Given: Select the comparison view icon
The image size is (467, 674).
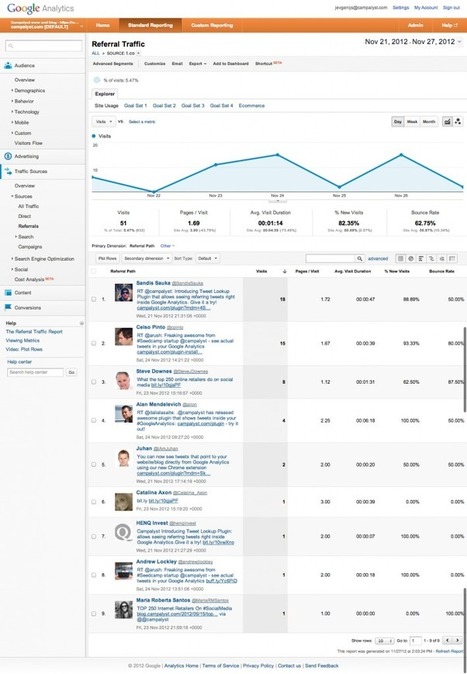Looking at the screenshot, I should click(x=431, y=258).
